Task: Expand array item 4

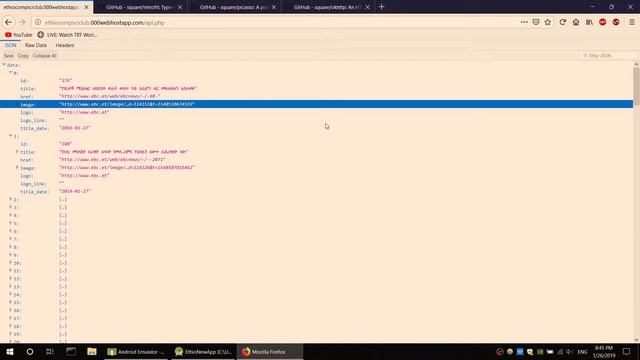Action: 11,215
